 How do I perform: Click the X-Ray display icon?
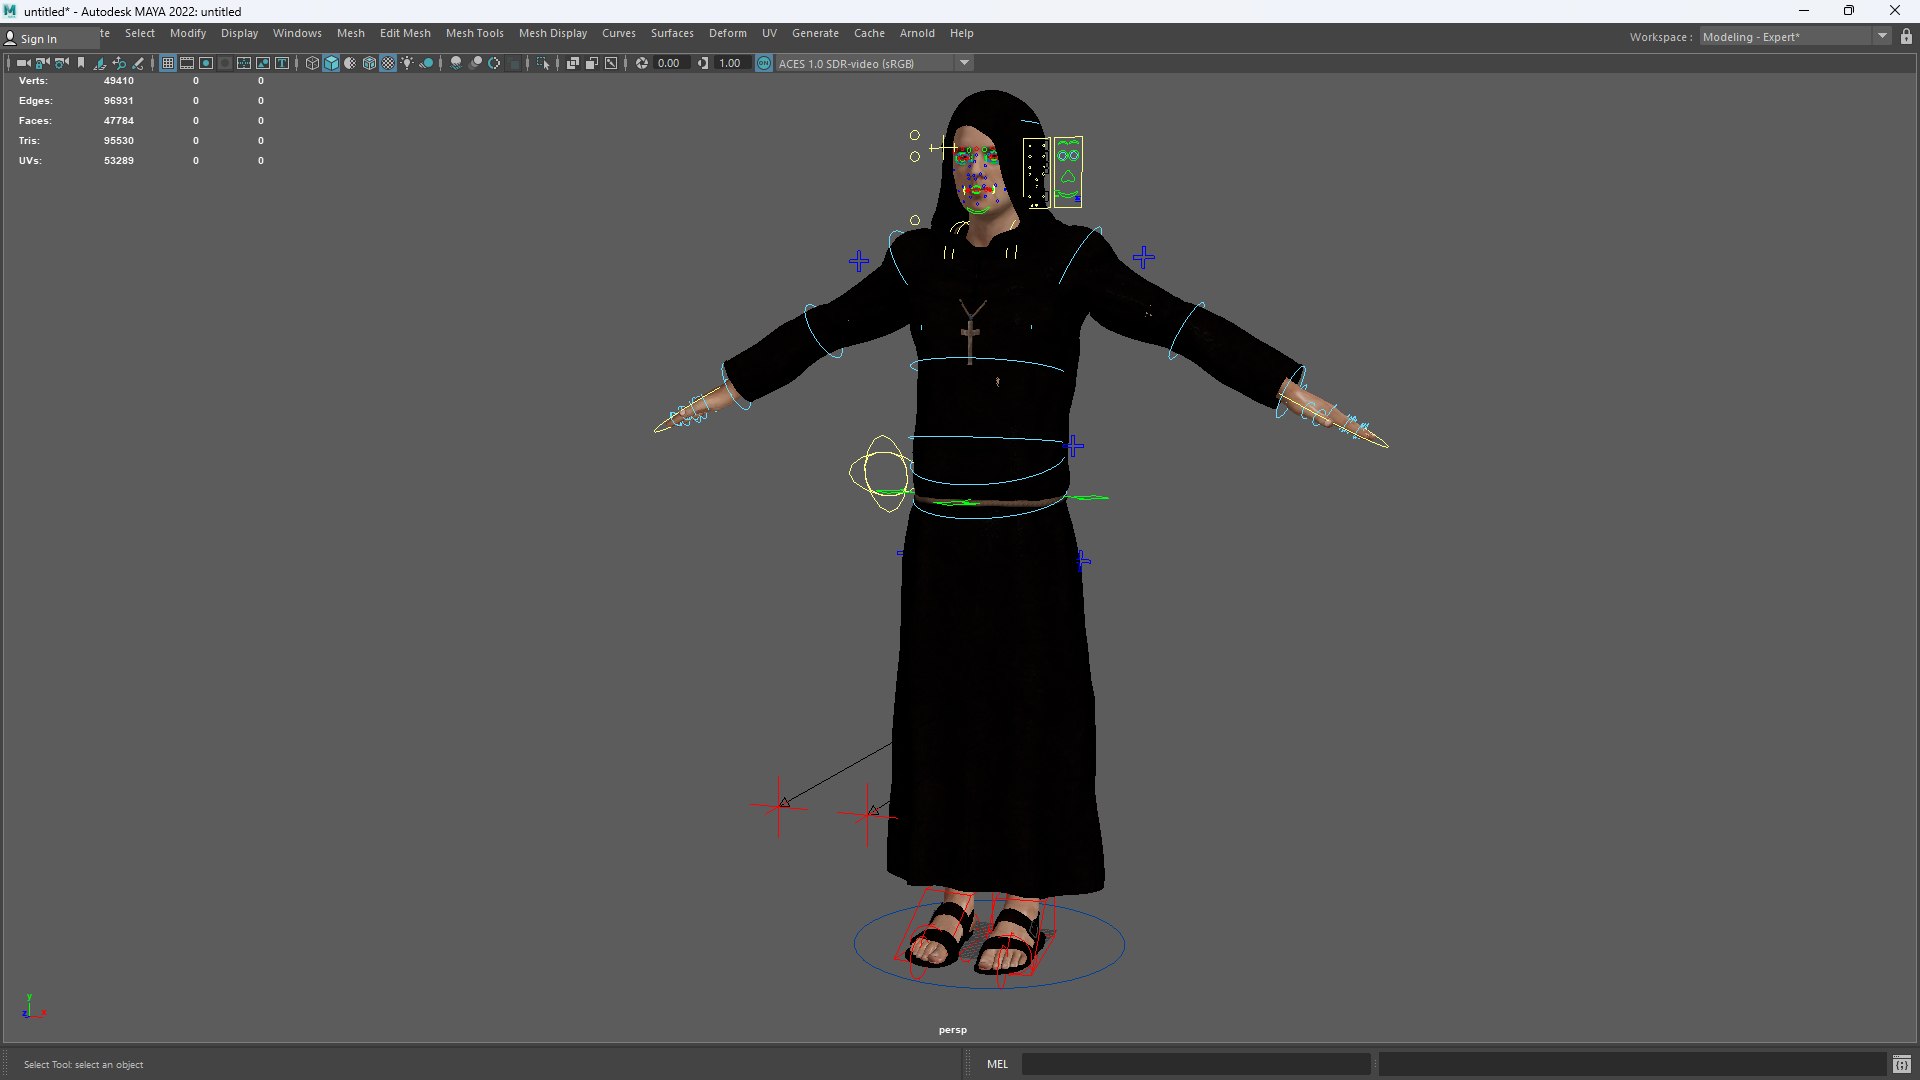coord(572,63)
